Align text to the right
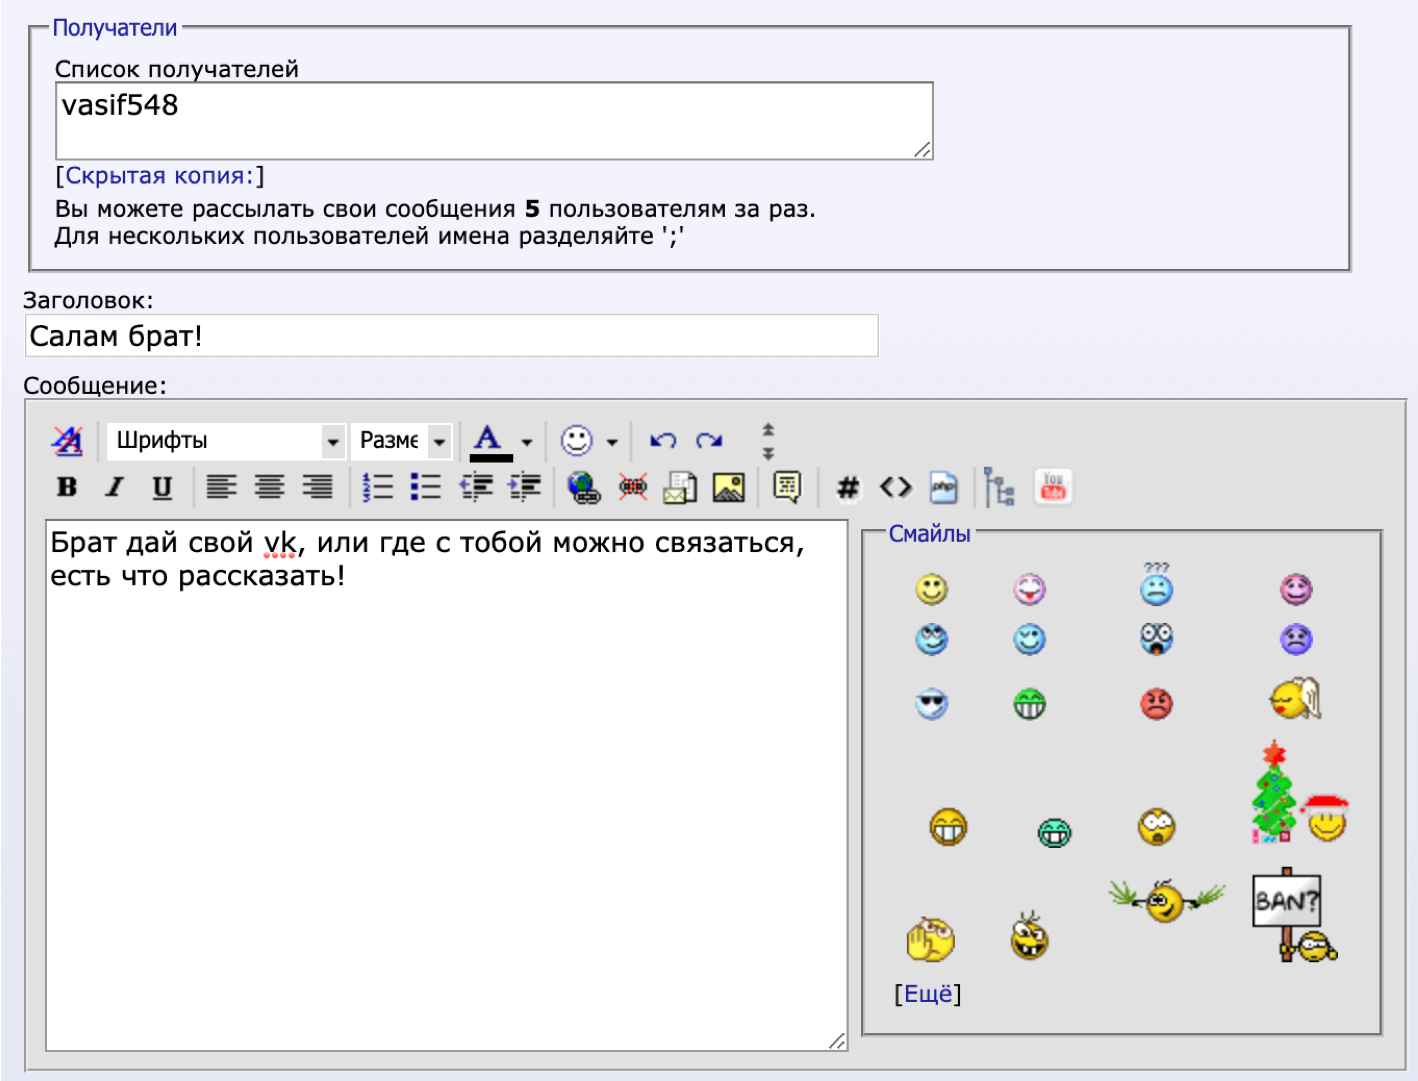This screenshot has width=1418, height=1081. 317,487
